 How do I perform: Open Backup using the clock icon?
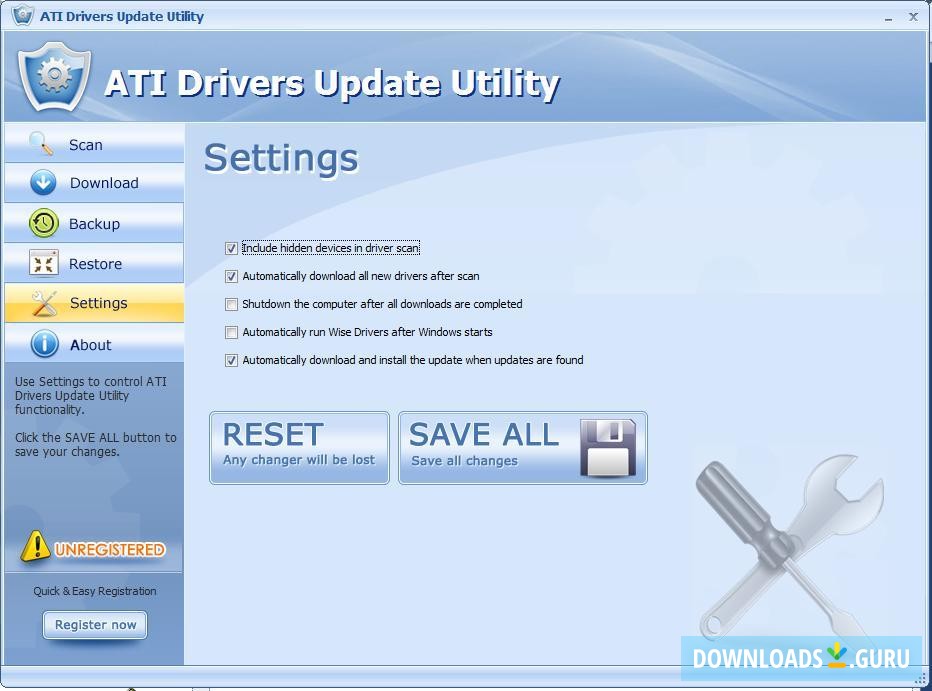point(44,223)
